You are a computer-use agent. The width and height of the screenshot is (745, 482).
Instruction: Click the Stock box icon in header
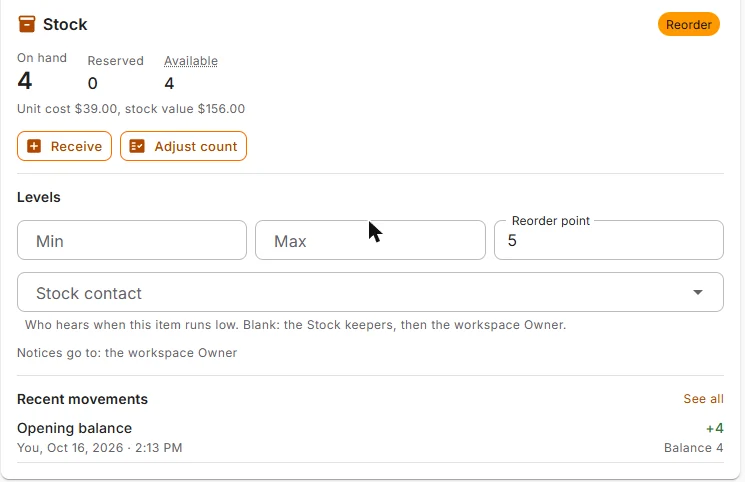pyautogui.click(x=27, y=24)
